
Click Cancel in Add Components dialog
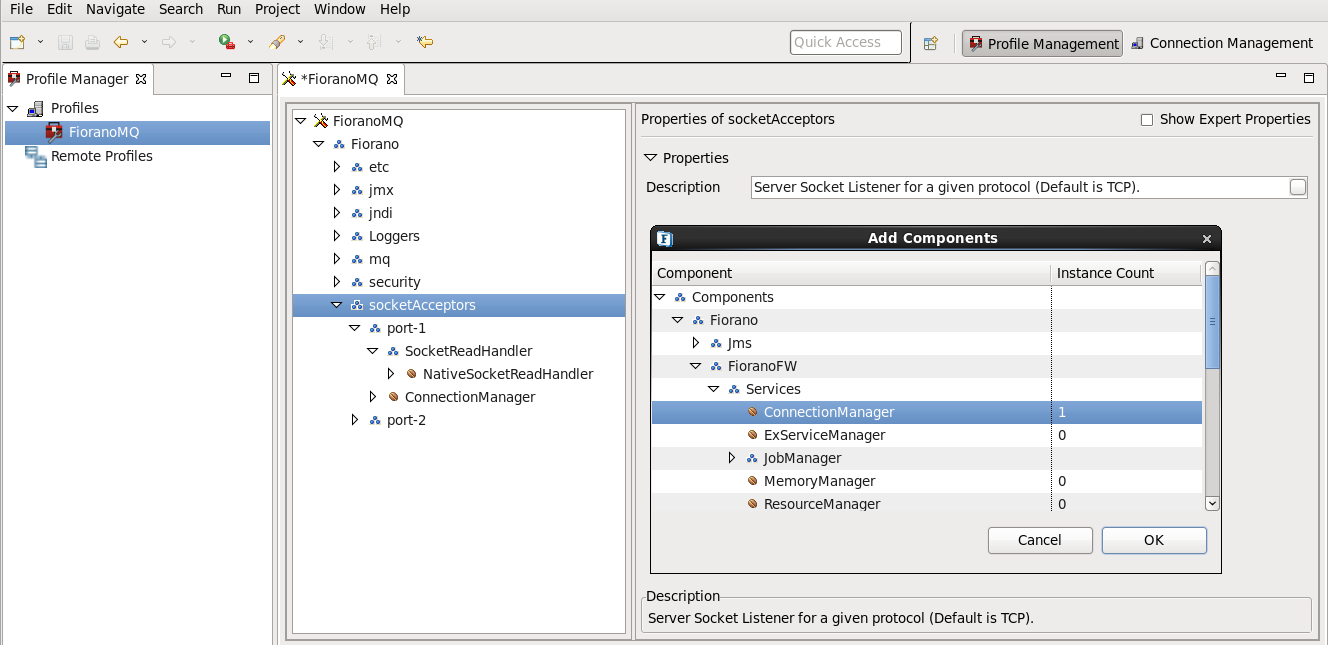pyautogui.click(x=1040, y=540)
